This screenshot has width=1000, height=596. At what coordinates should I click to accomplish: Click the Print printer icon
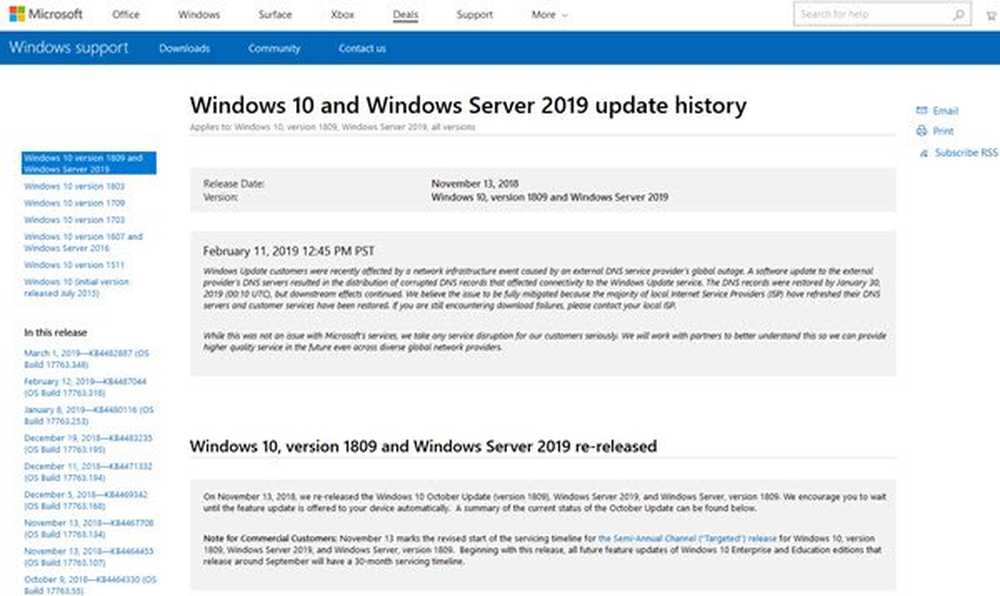921,131
